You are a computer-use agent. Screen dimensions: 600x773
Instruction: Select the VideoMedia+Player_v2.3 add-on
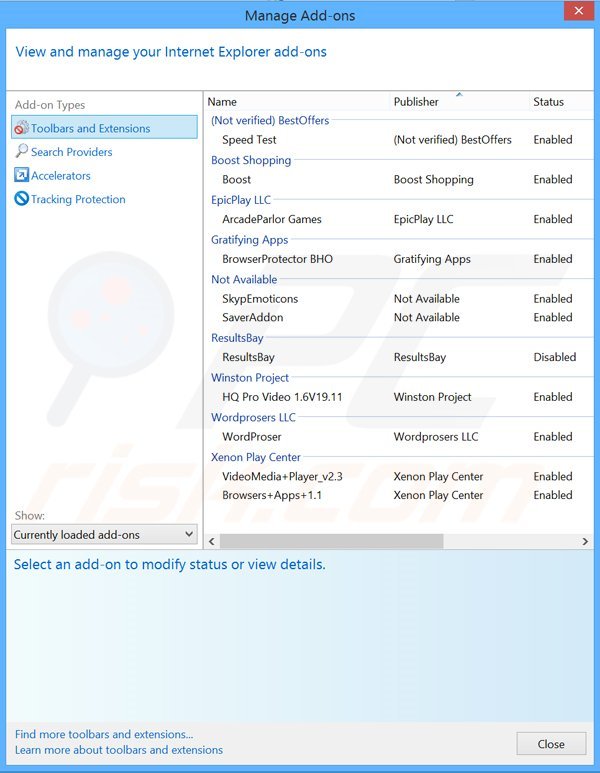pos(399,476)
